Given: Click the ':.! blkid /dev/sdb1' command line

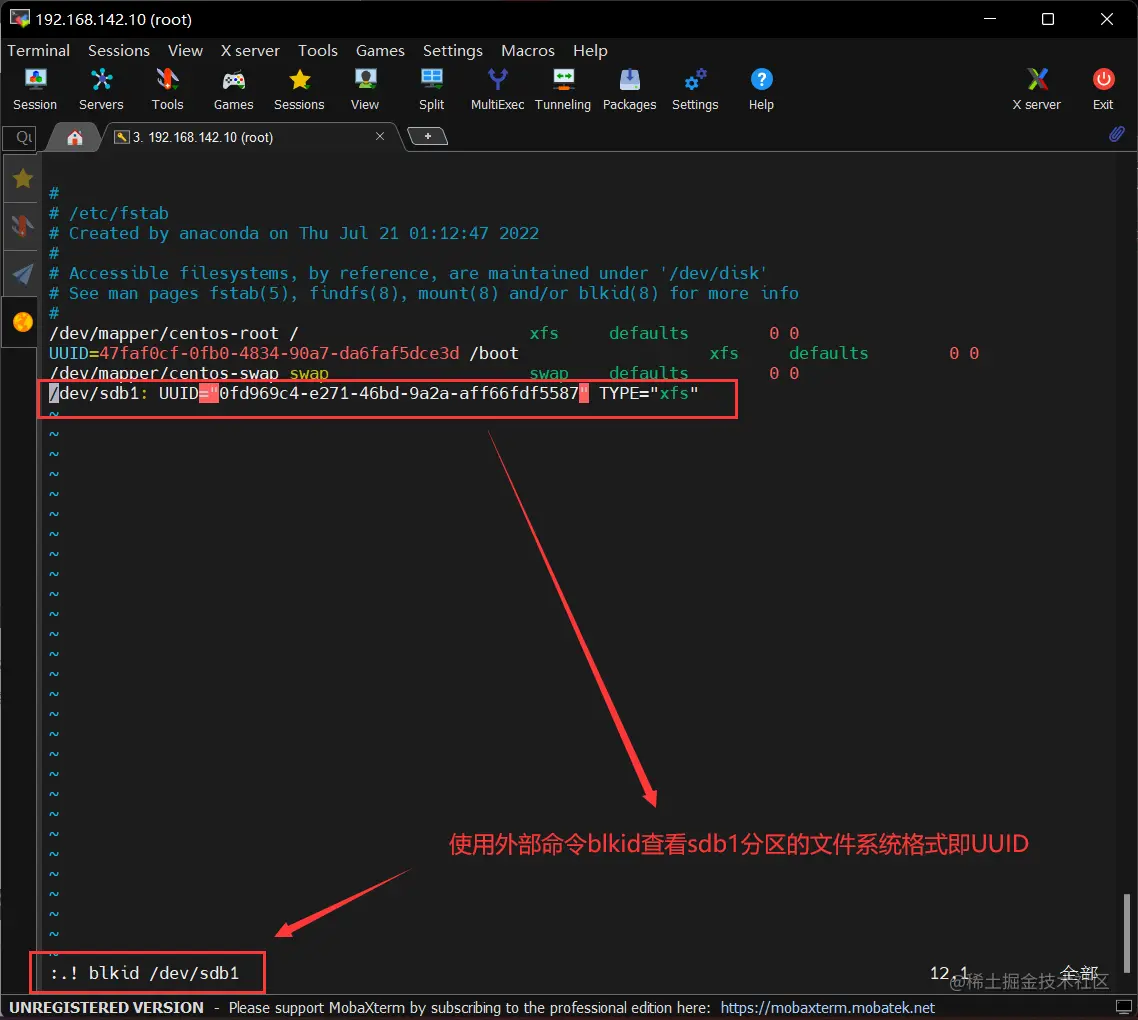Looking at the screenshot, I should [145, 974].
